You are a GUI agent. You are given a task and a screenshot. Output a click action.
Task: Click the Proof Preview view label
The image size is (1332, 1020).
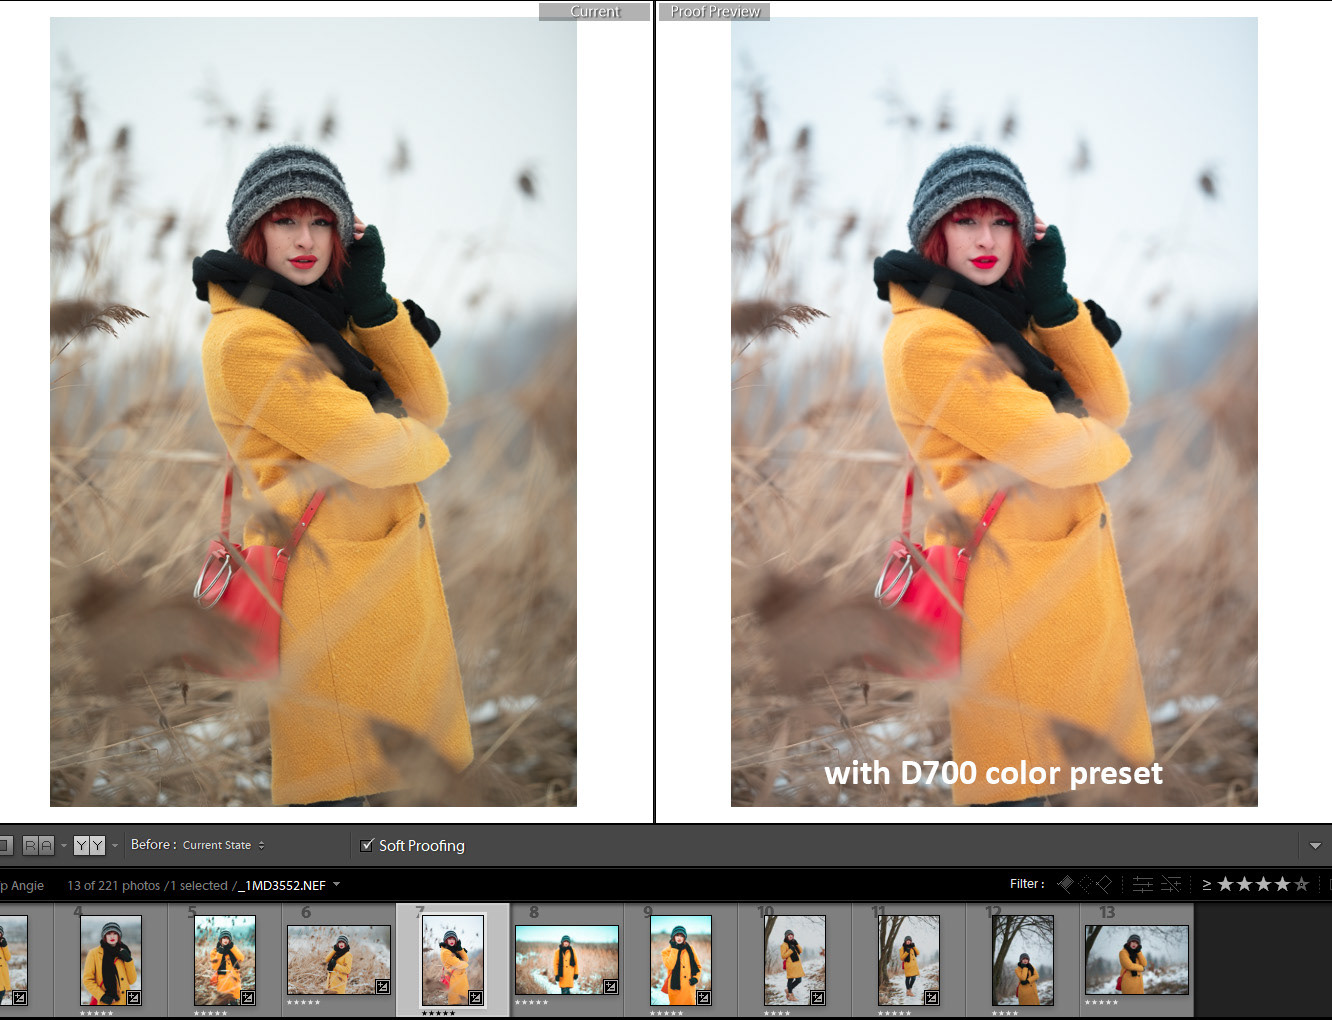[715, 11]
